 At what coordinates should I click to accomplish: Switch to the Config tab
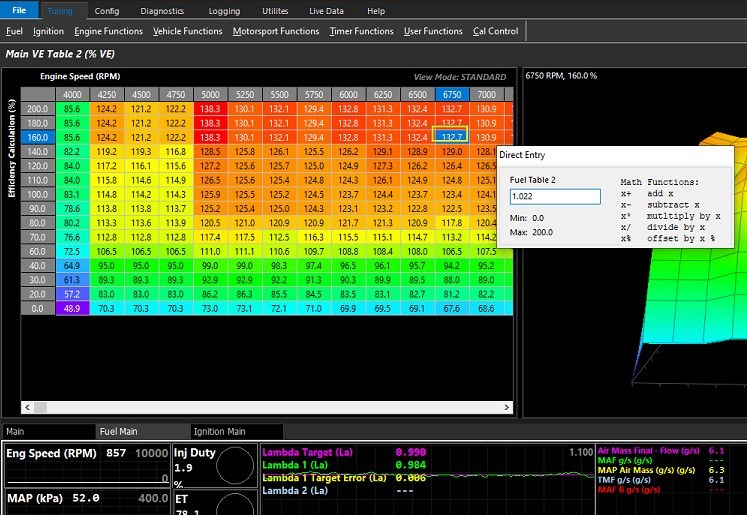(x=105, y=10)
